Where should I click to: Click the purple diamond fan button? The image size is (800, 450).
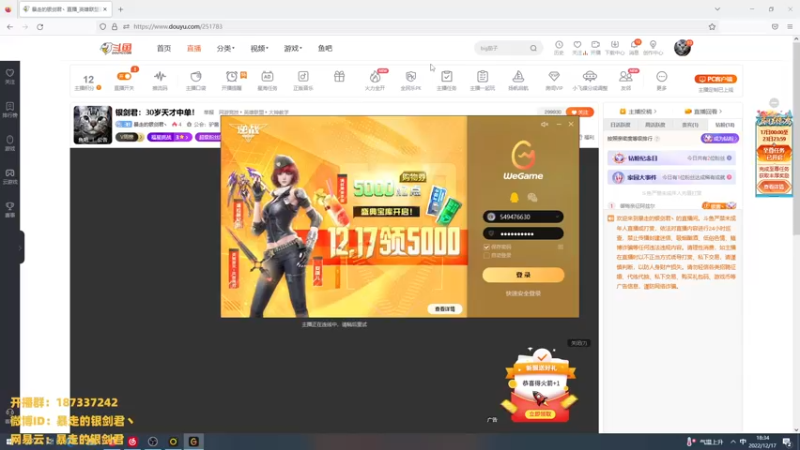[719, 139]
